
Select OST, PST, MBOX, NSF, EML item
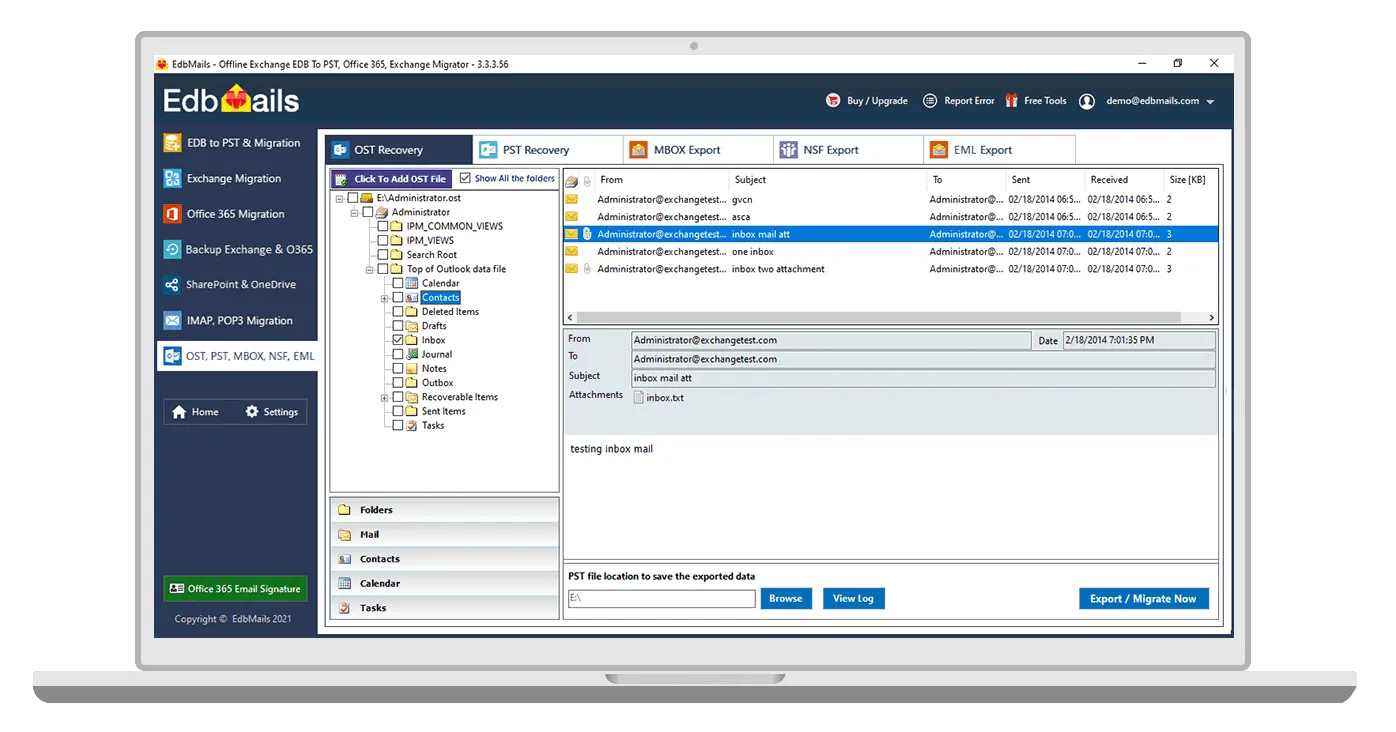pyautogui.click(x=237, y=356)
